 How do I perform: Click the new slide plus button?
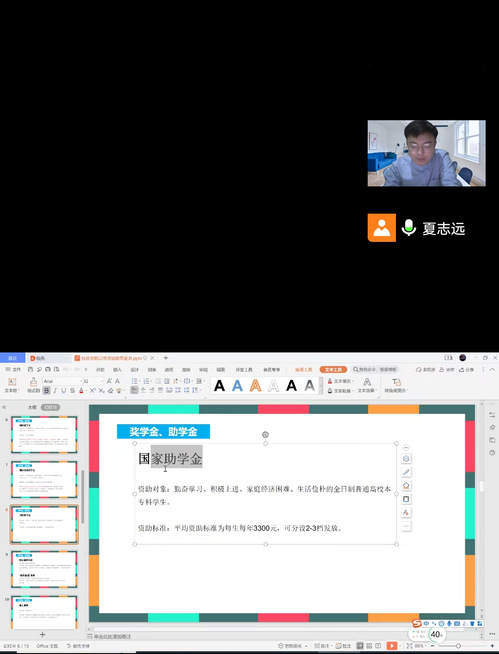point(42,634)
